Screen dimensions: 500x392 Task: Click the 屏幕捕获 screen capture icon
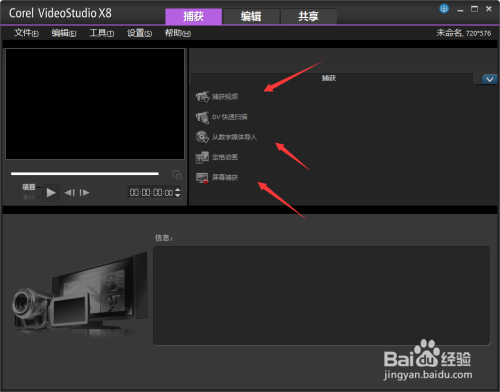[202, 178]
